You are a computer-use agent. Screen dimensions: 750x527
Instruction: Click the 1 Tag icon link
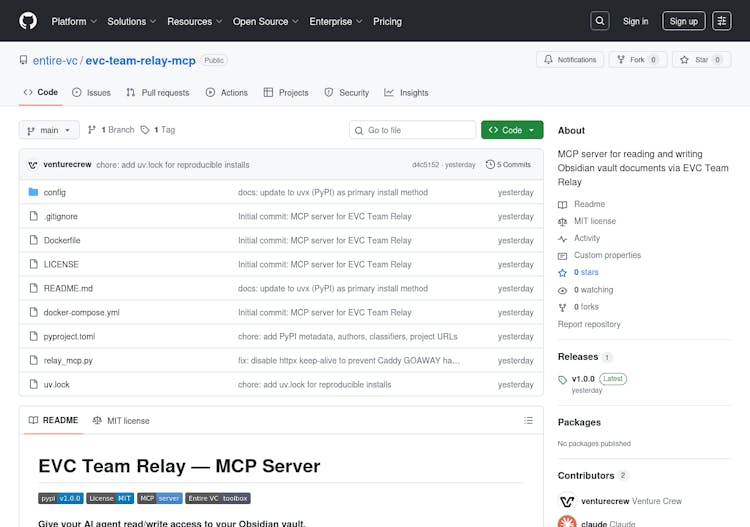tap(158, 130)
